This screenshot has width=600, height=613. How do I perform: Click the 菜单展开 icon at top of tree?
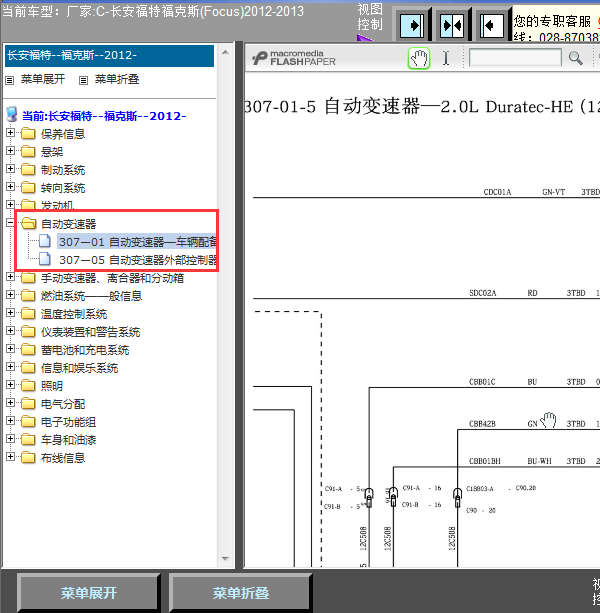tap(9, 80)
